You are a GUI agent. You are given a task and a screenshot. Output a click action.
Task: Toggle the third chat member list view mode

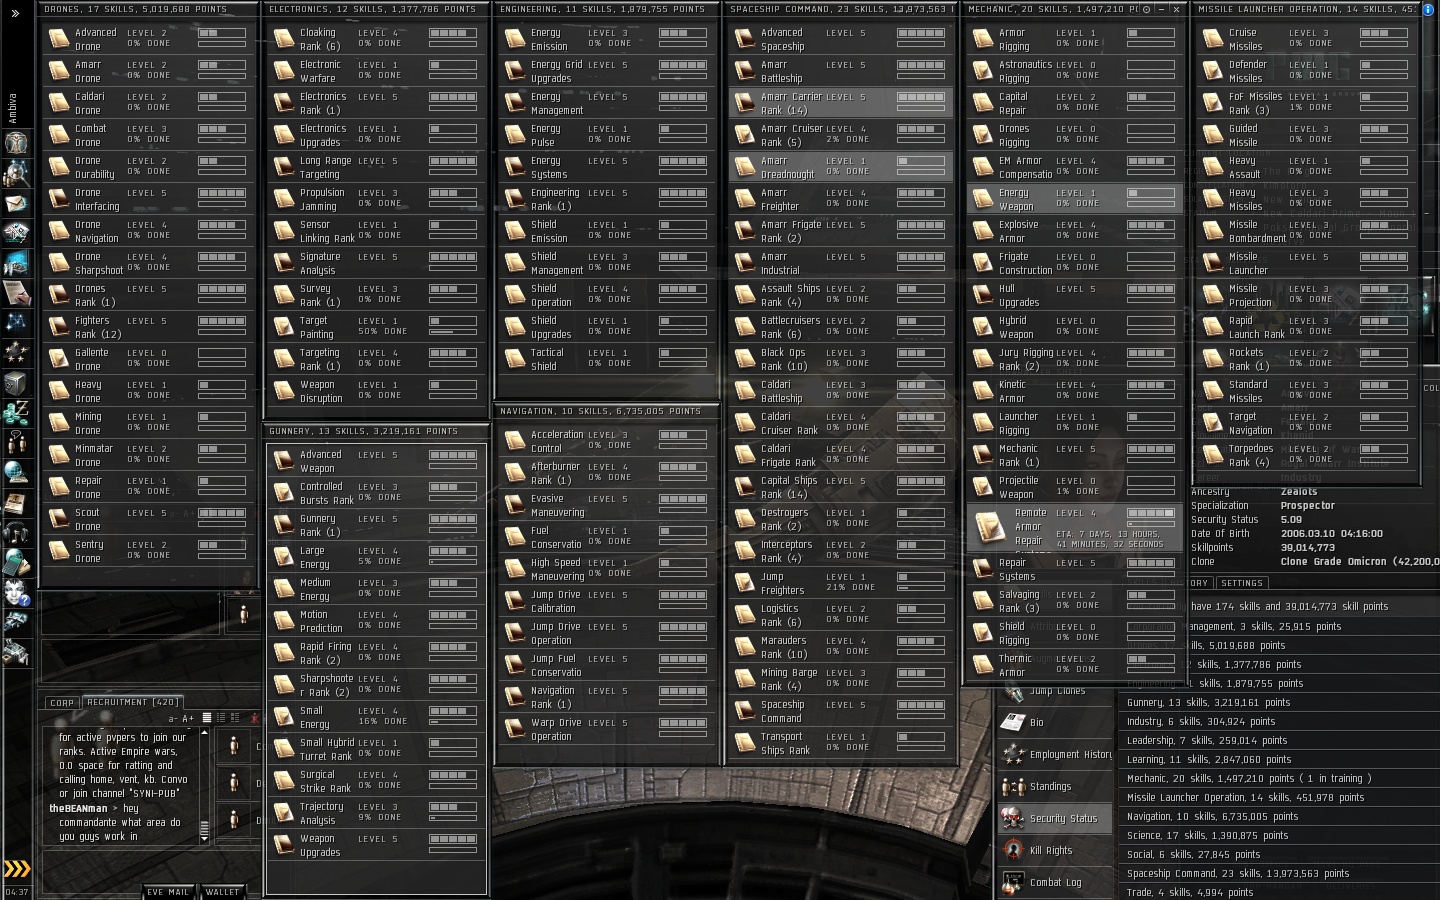tap(236, 718)
